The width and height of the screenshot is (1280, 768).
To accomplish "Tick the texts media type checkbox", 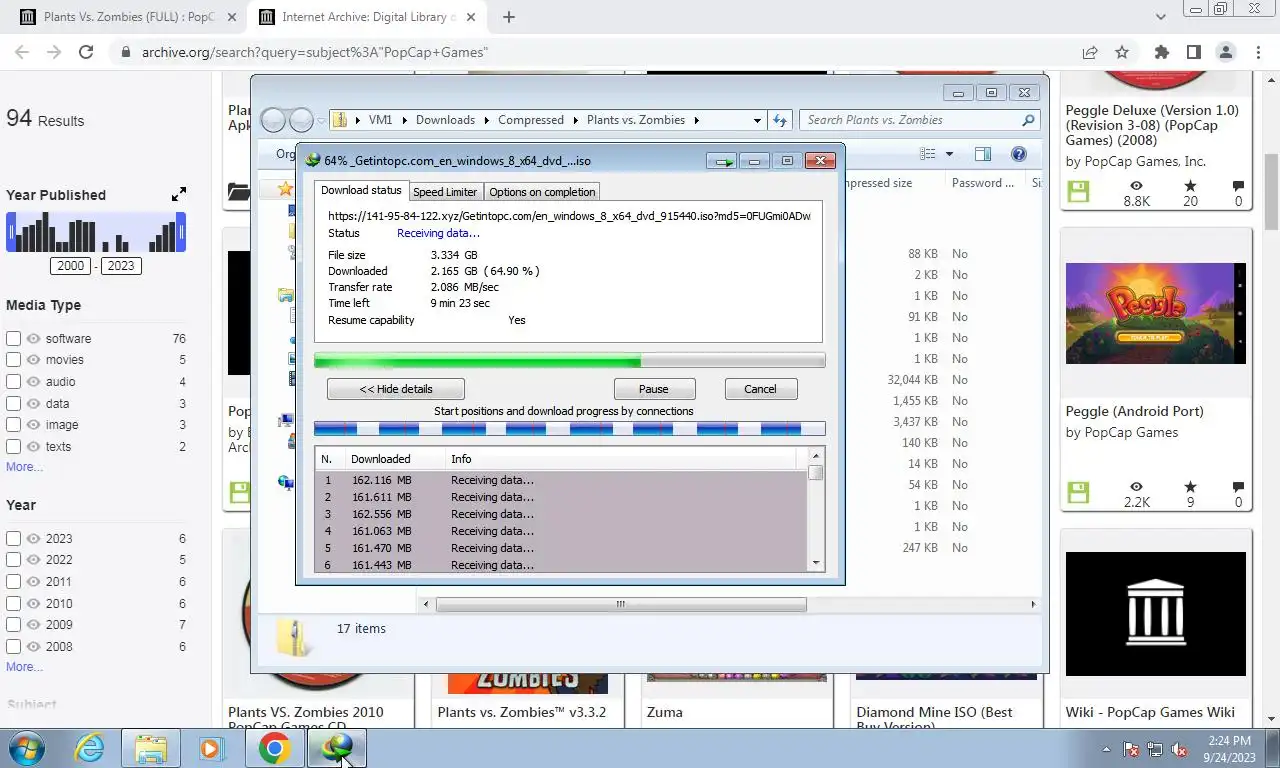I will [x=13, y=446].
